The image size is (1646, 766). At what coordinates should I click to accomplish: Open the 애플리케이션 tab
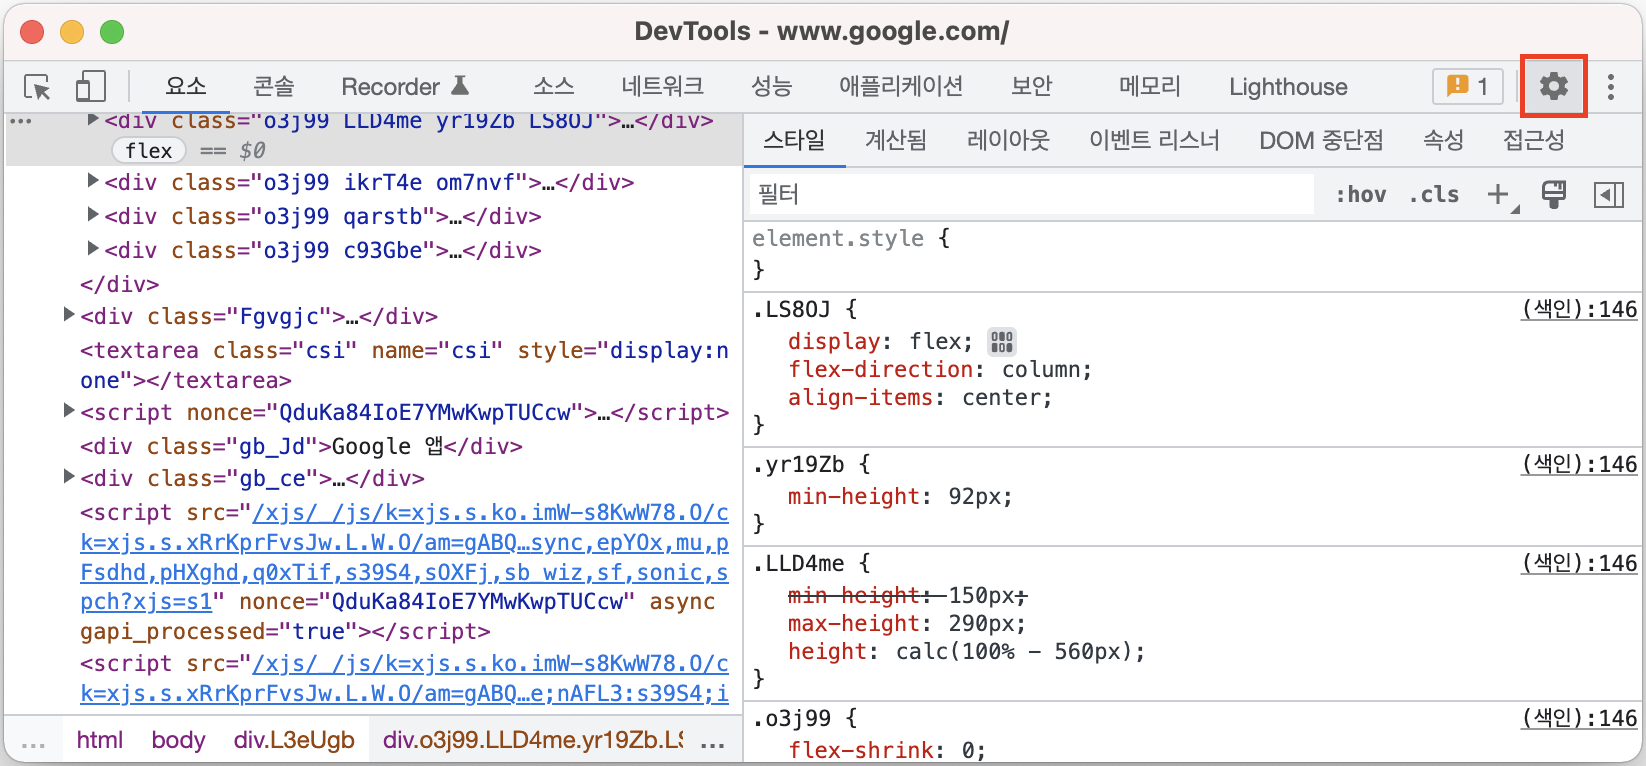pos(901,87)
